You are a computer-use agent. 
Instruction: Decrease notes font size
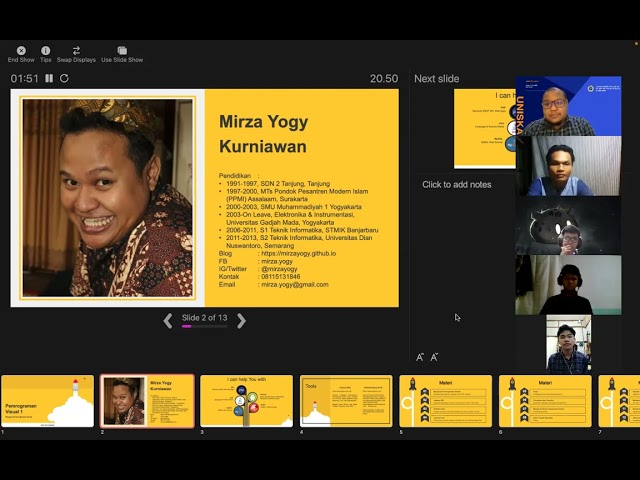434,357
